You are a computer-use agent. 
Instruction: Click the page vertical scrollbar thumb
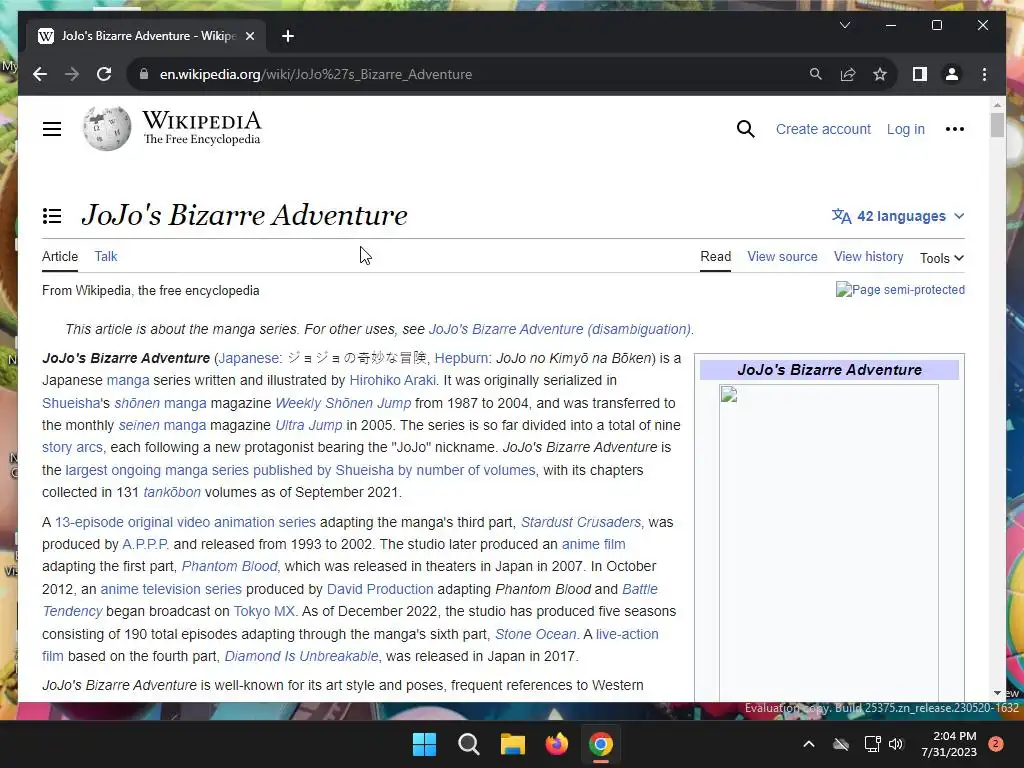(997, 125)
